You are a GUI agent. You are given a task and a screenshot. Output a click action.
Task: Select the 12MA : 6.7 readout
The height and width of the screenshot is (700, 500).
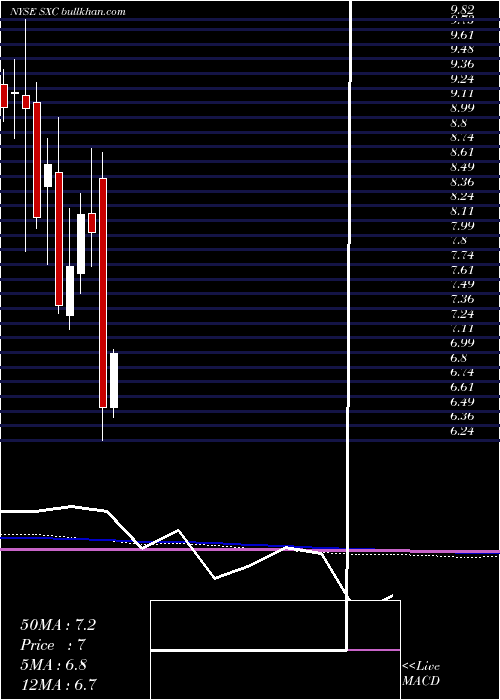point(59,684)
